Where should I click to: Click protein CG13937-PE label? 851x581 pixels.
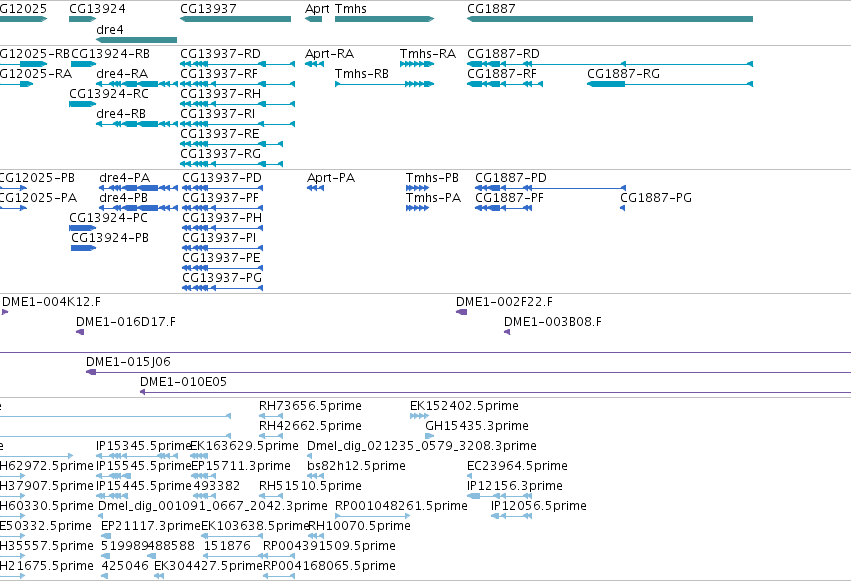pos(221,259)
